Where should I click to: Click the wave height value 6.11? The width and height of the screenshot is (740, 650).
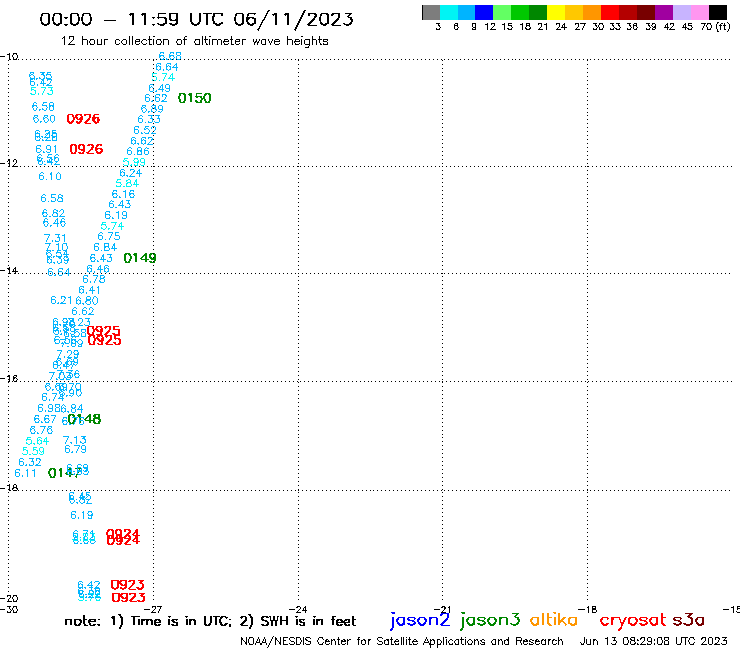coord(25,473)
